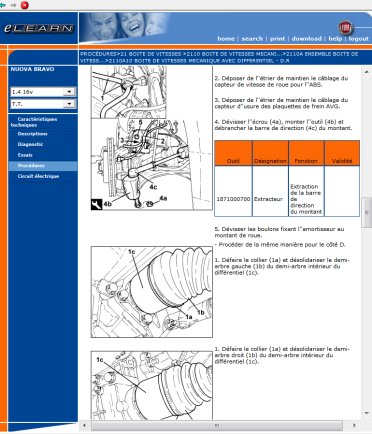
Task: Open Circuit électrique menu item
Action: [38, 176]
